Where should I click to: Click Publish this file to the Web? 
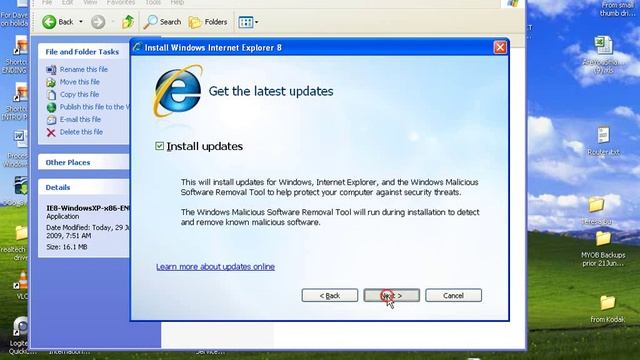[94, 107]
